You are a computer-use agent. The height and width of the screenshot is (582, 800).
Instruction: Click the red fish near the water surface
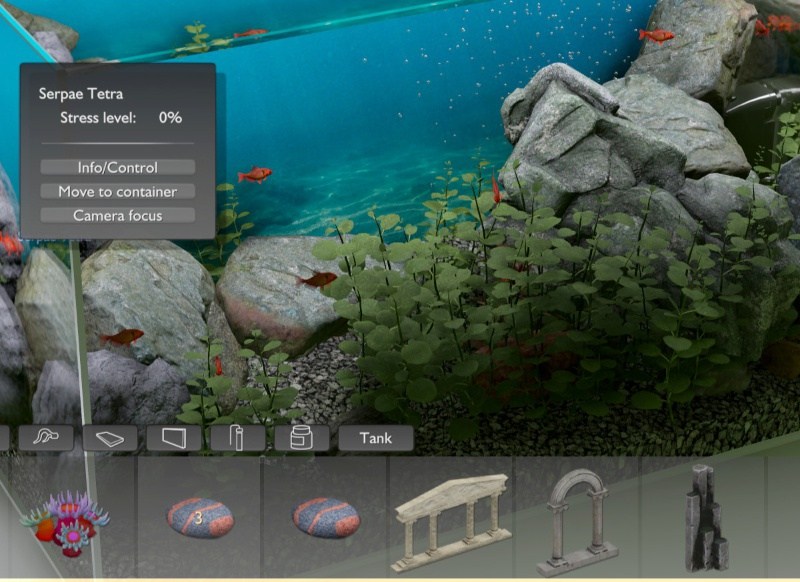point(249,34)
